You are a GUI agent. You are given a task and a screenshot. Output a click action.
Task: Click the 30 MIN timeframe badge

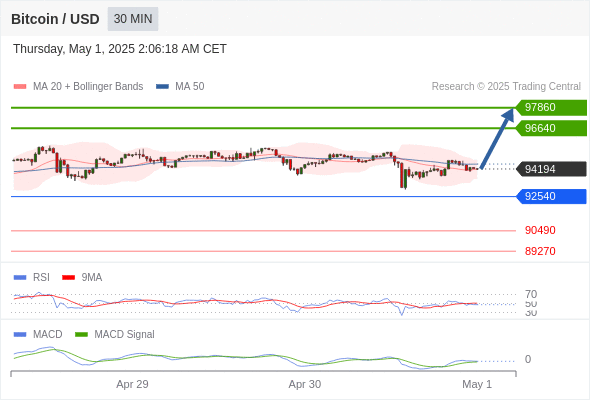133,19
